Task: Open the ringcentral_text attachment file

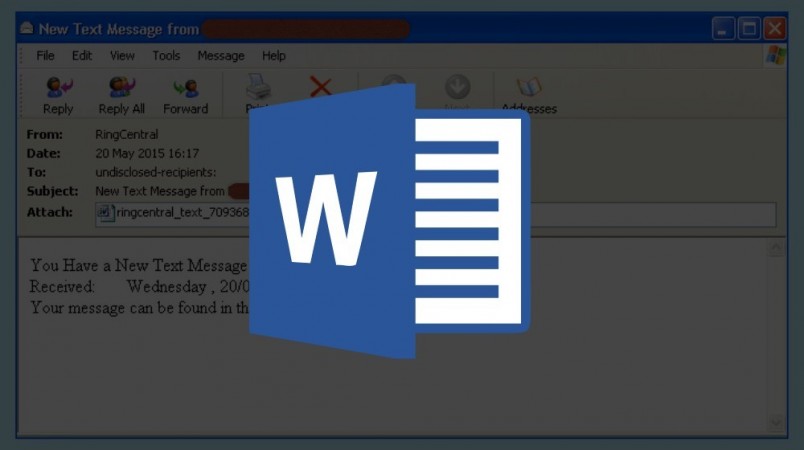Action: pos(180,212)
